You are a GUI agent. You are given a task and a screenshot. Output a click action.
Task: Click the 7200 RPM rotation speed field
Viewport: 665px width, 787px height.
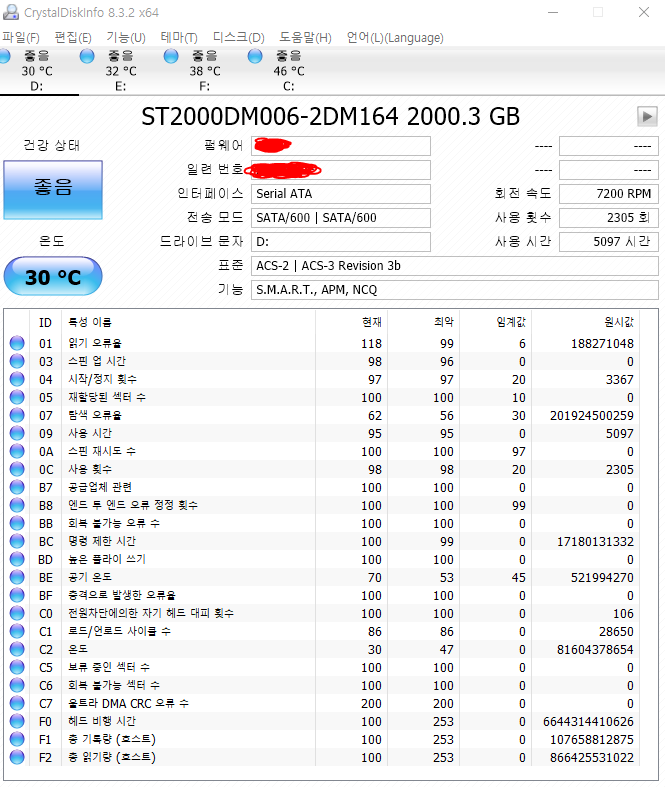(609, 194)
